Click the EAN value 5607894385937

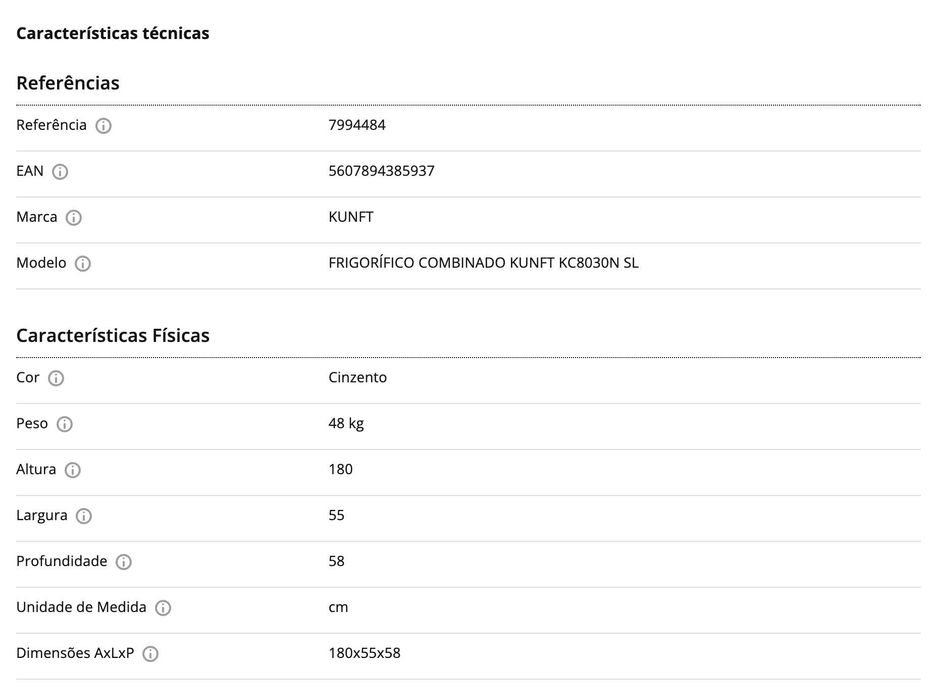[381, 171]
